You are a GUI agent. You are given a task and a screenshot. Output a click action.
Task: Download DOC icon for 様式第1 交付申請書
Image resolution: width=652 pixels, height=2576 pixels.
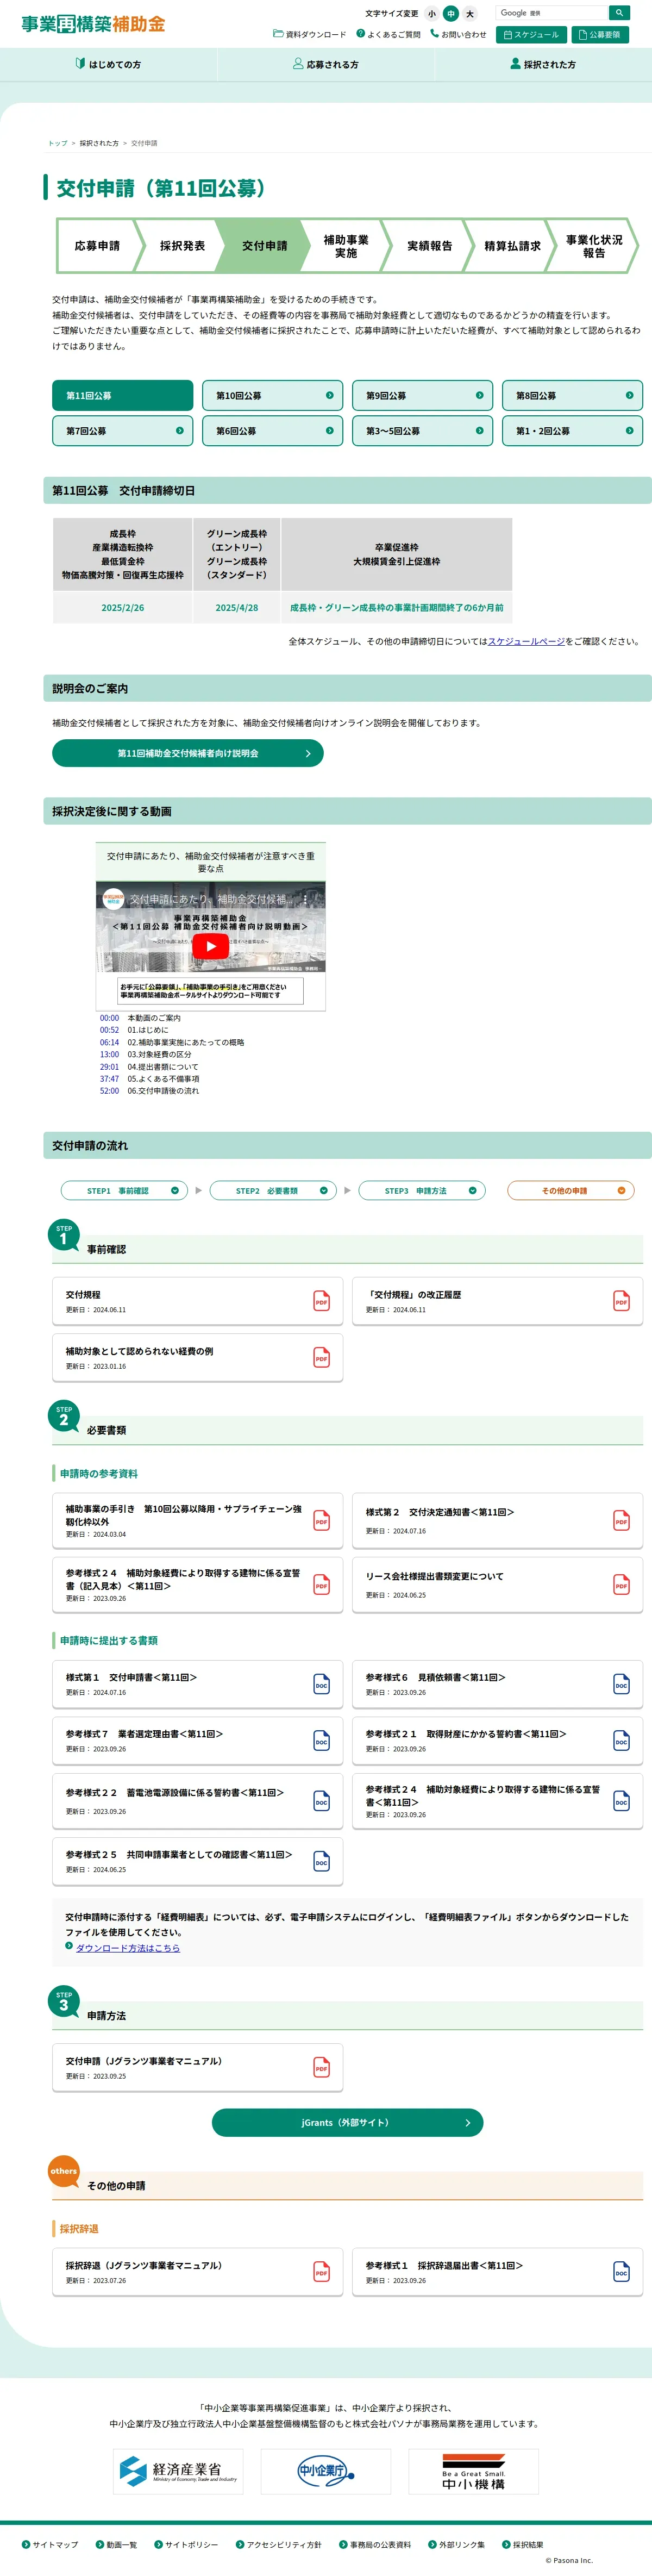321,1685
